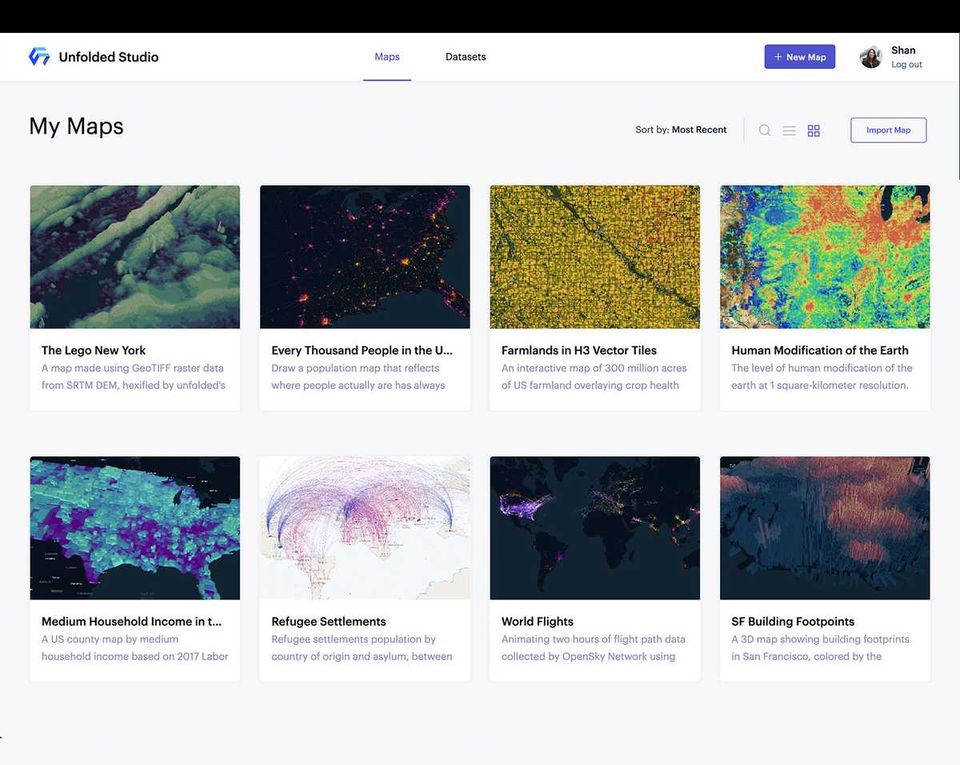Open Medium Household Income map thumbnail

point(135,528)
